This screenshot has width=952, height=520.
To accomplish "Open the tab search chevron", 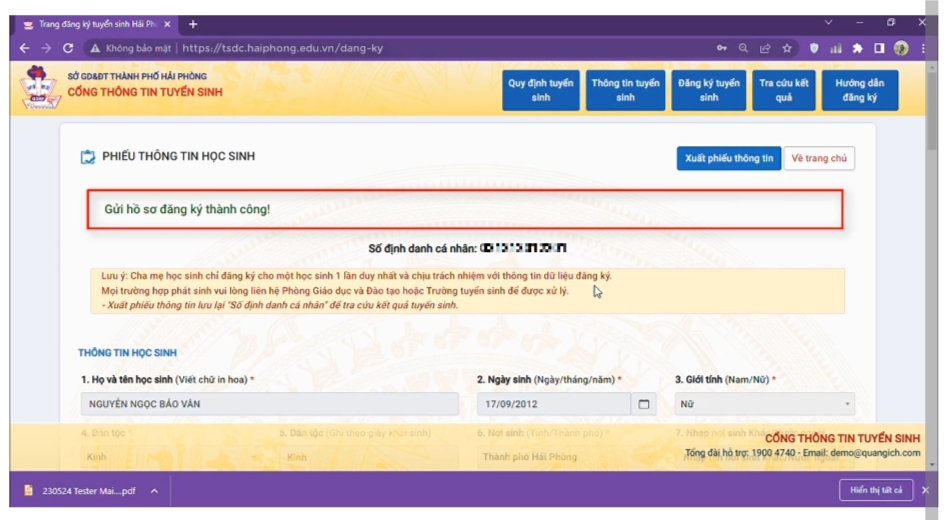I will (828, 23).
